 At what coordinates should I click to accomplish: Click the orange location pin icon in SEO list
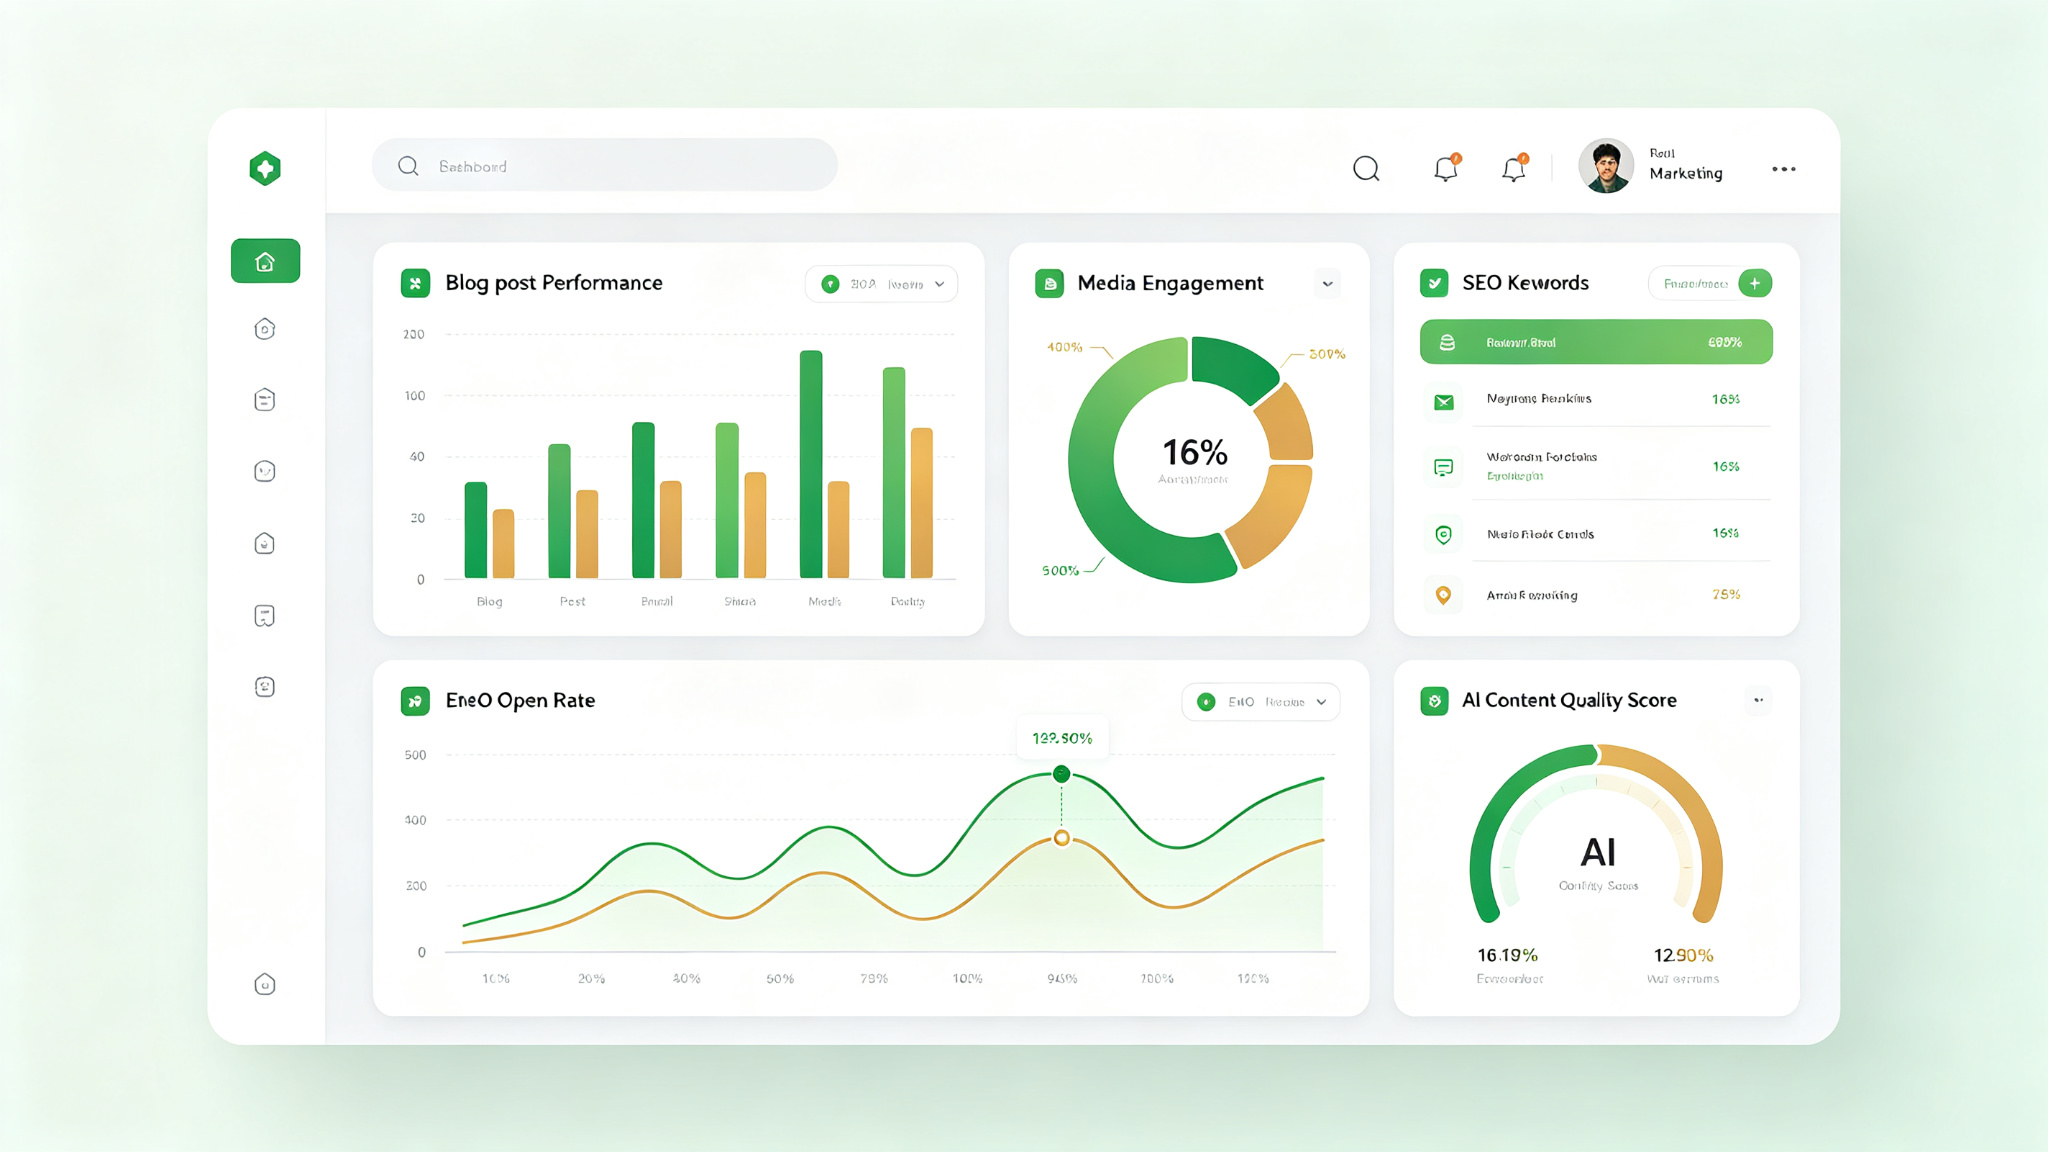[x=1444, y=595]
